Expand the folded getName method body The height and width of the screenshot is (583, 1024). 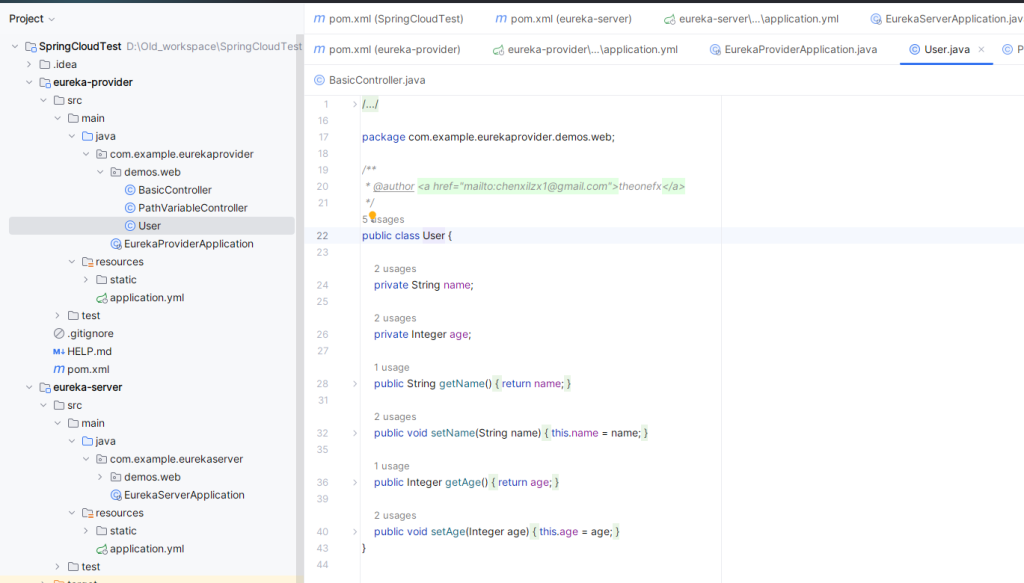tap(355, 384)
